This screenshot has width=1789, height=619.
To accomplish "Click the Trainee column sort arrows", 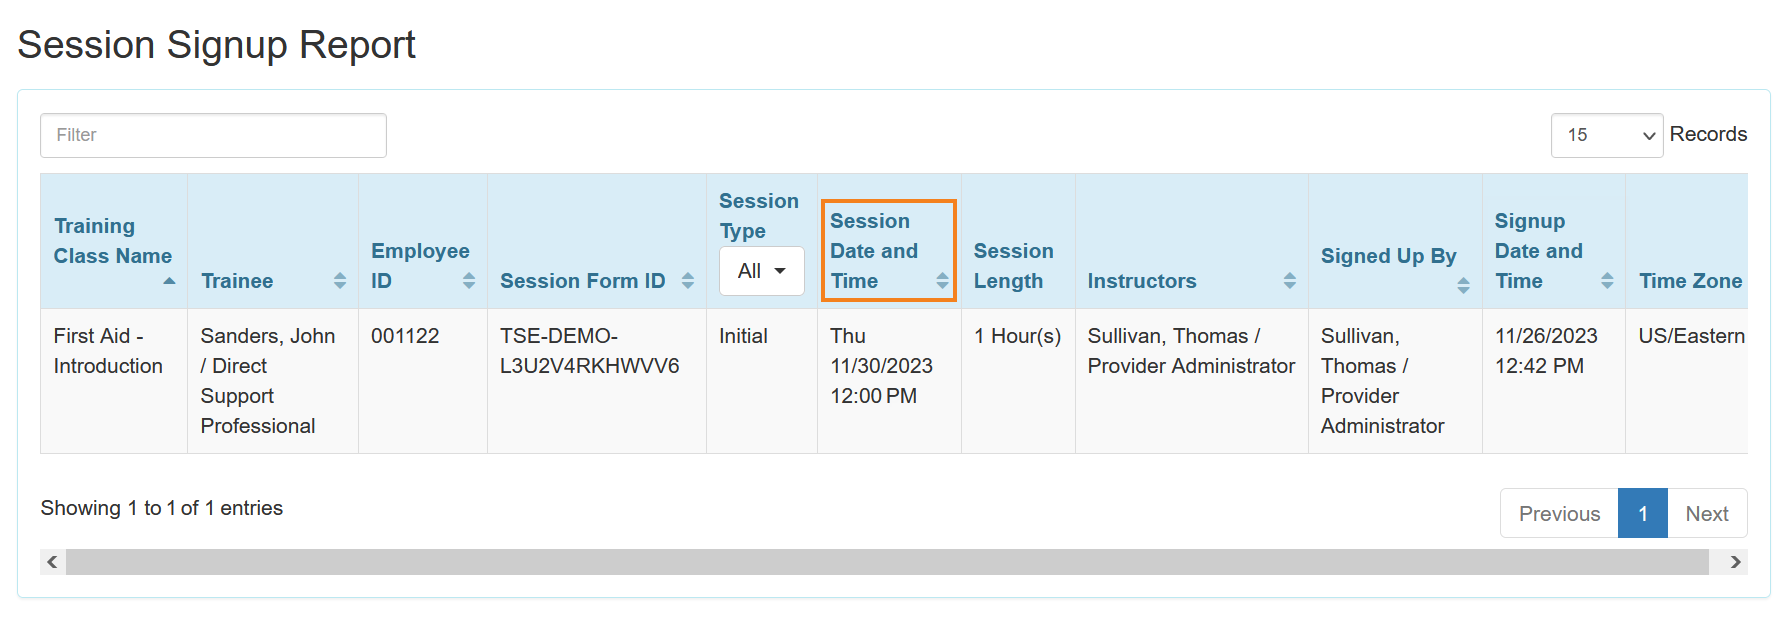I will [340, 281].
